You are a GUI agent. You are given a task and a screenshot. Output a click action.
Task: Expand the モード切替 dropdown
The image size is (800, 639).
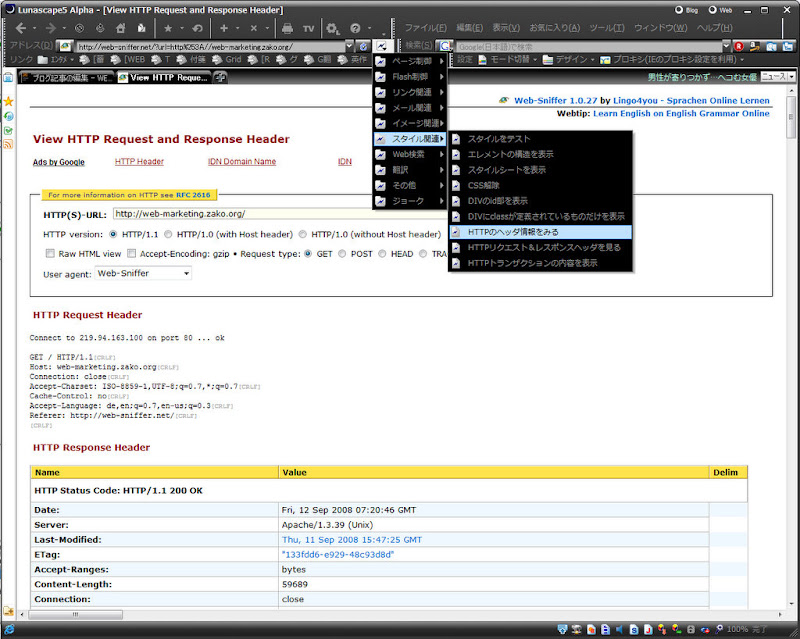click(535, 60)
